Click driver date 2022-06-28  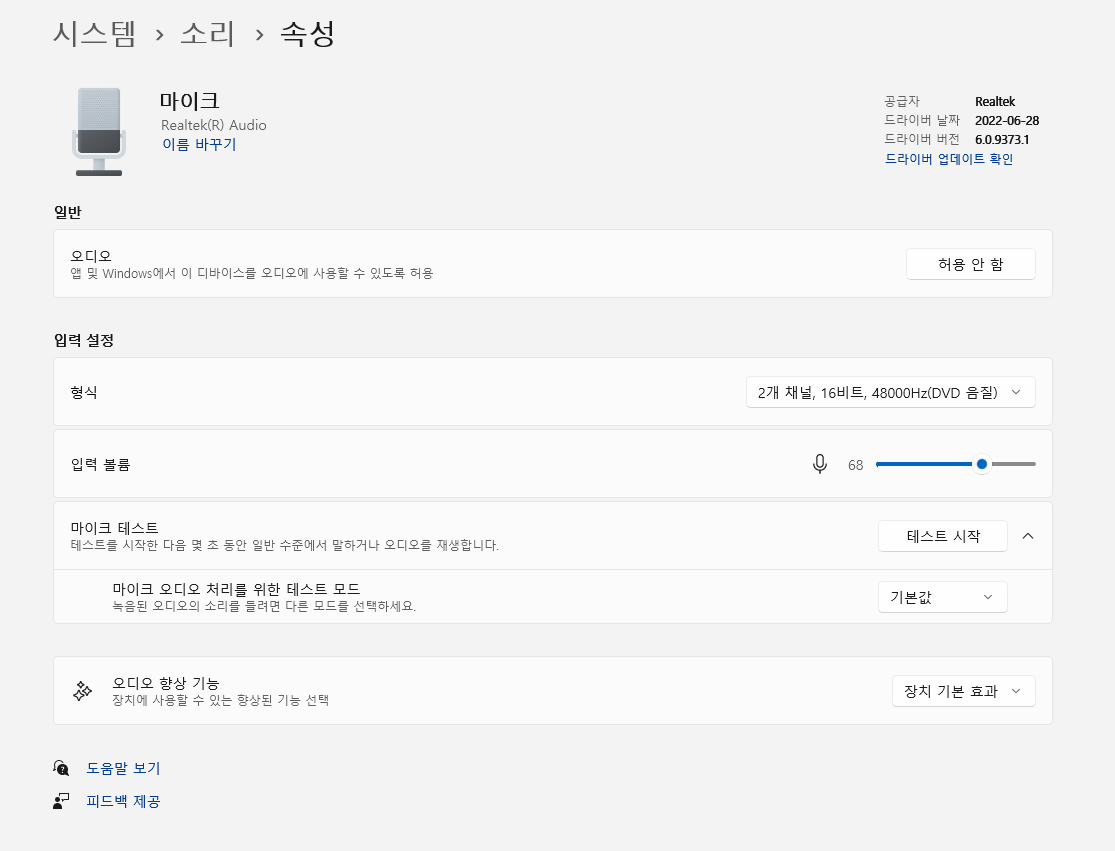pos(1007,120)
